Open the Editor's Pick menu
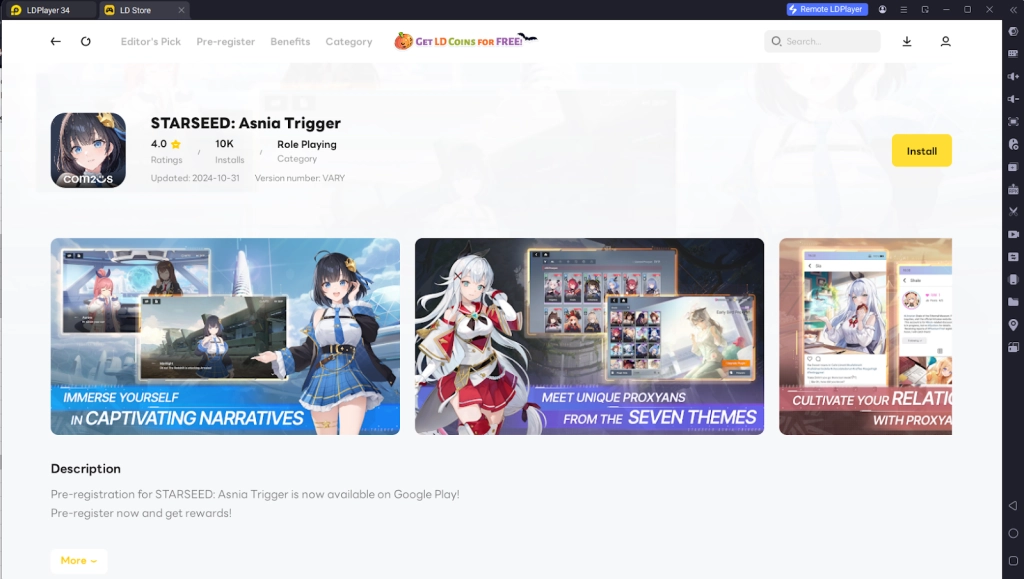The height and width of the screenshot is (579, 1024). pos(151,41)
